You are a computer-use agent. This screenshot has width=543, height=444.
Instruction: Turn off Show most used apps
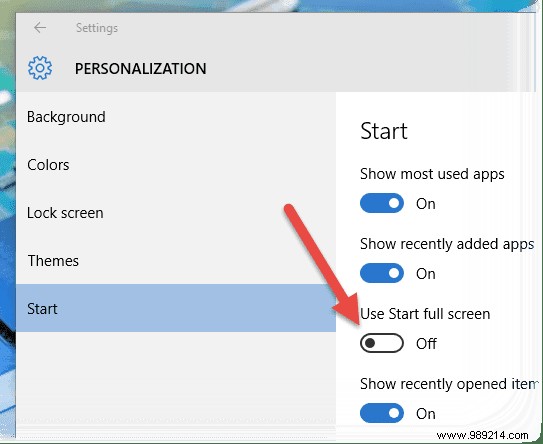(x=382, y=203)
